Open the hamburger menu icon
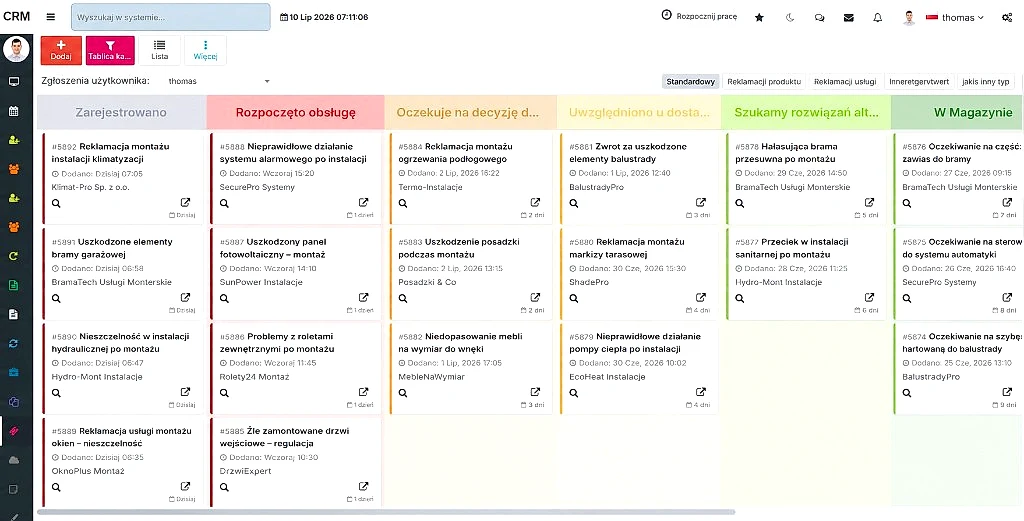 tap(50, 17)
